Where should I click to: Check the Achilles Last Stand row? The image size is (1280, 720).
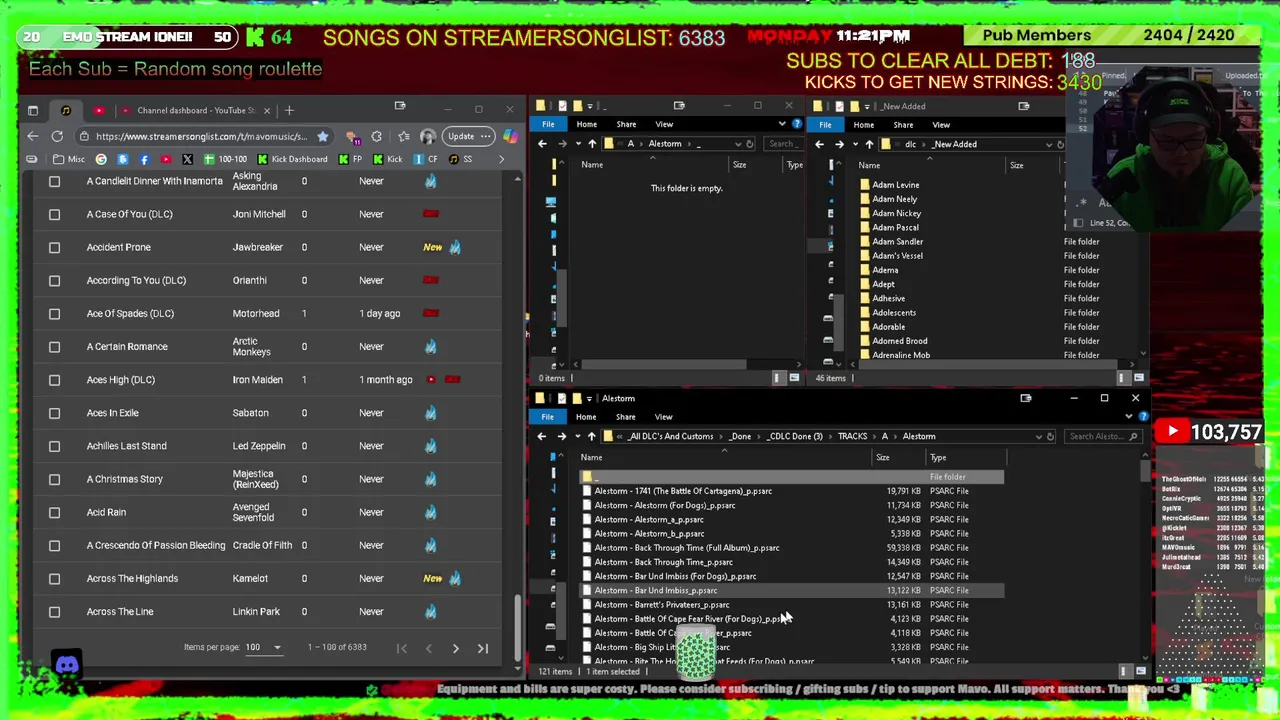click(x=55, y=446)
